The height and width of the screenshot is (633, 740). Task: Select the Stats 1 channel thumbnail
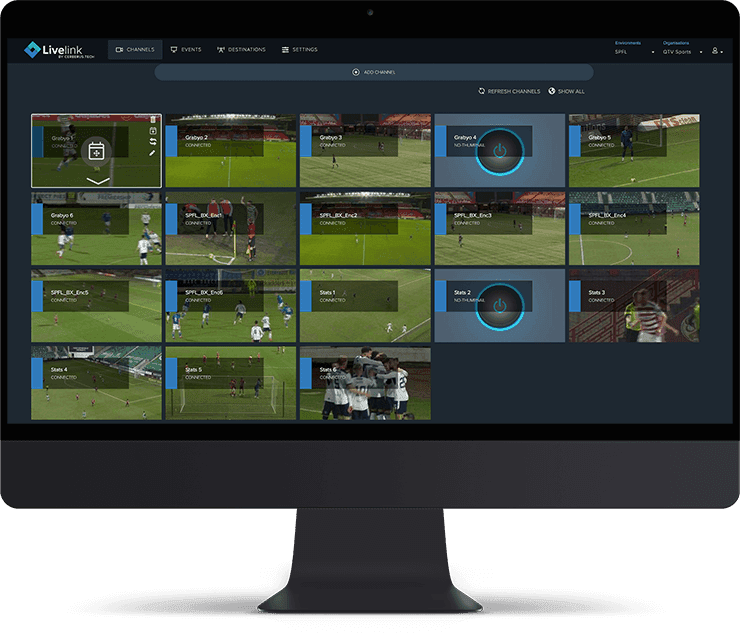pyautogui.click(x=365, y=306)
